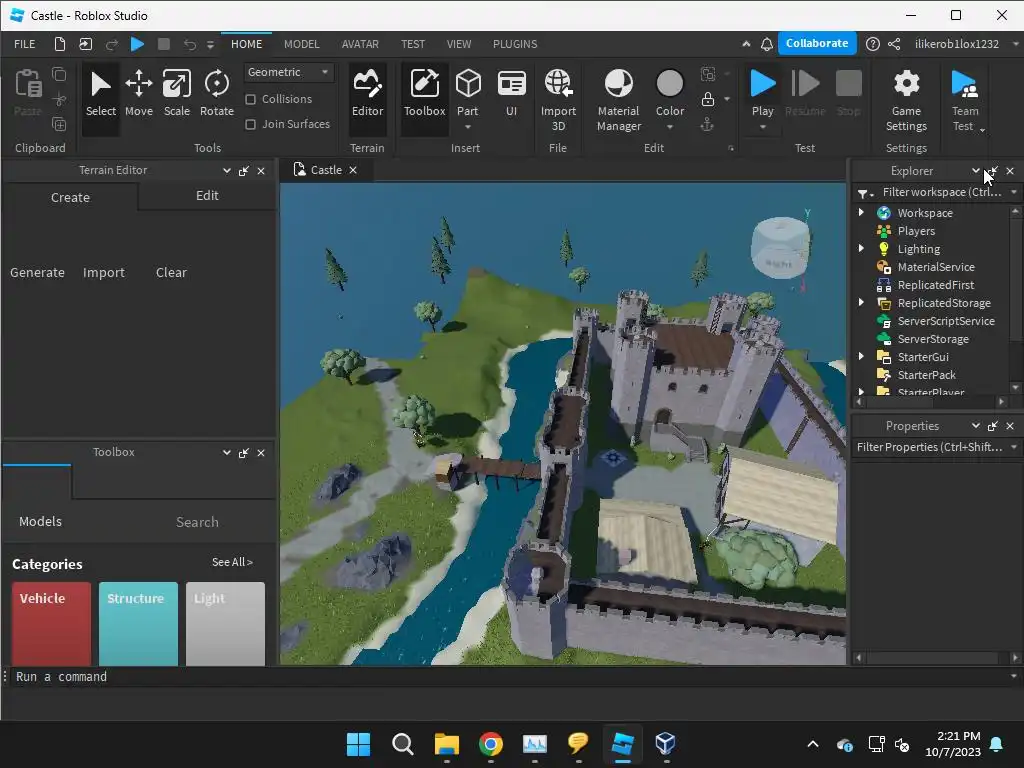Click Clear in Terrain Editor
1024x768 pixels.
171,272
